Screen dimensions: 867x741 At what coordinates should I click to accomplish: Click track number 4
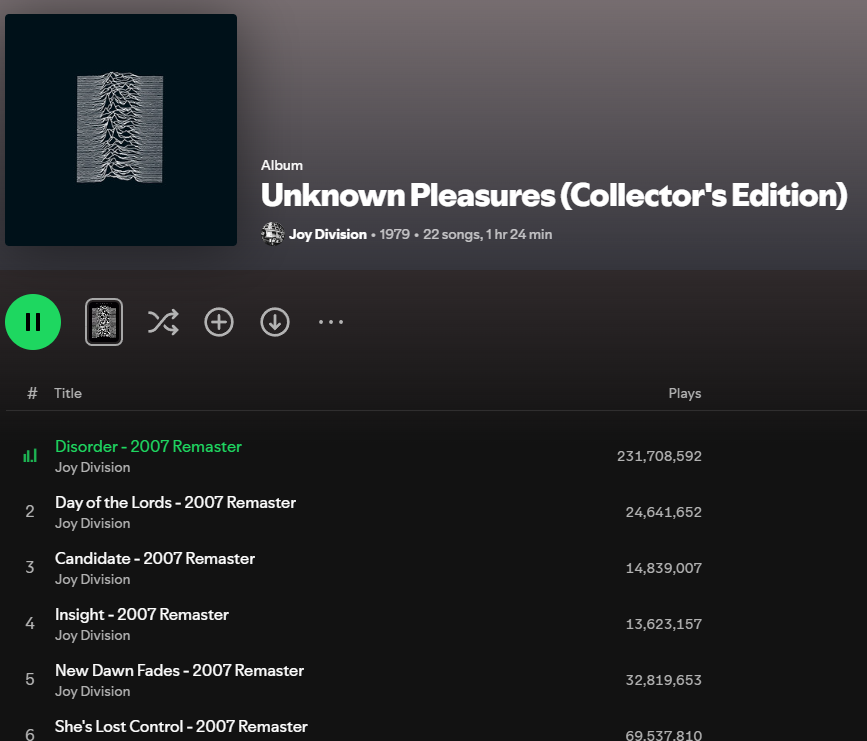click(x=30, y=623)
